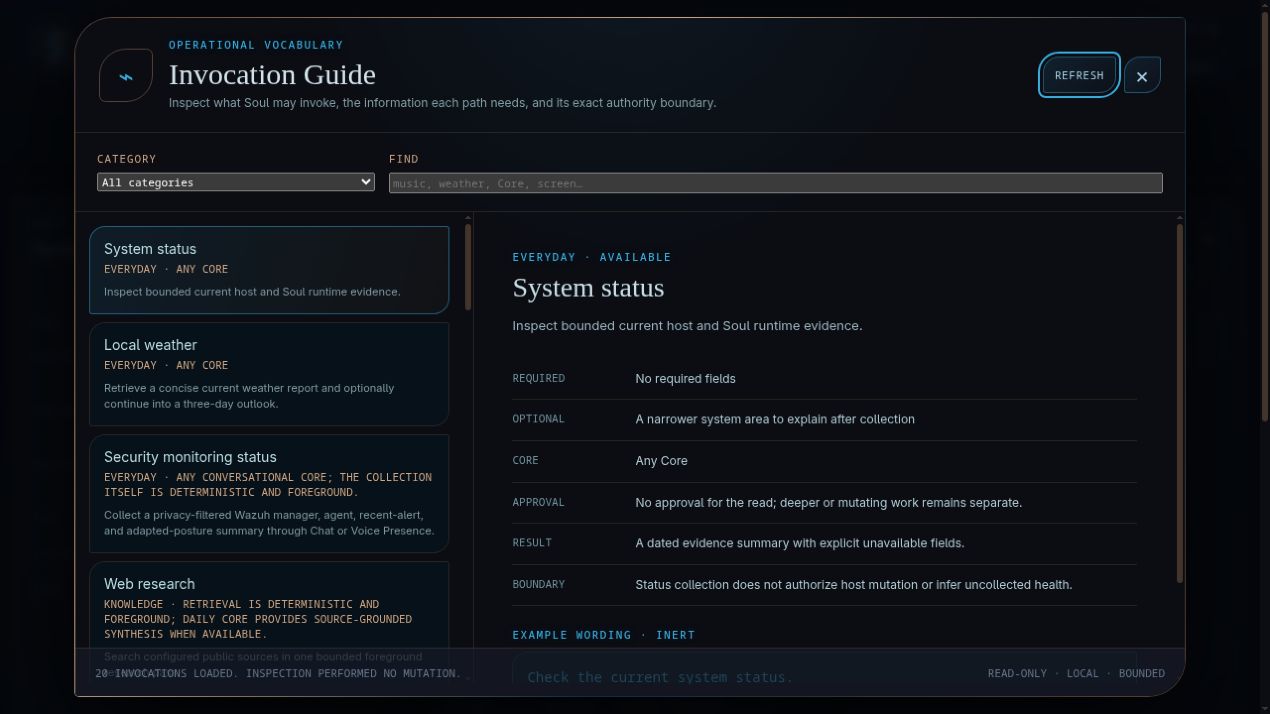Focus the Find search field
1270x714 pixels.
point(776,183)
